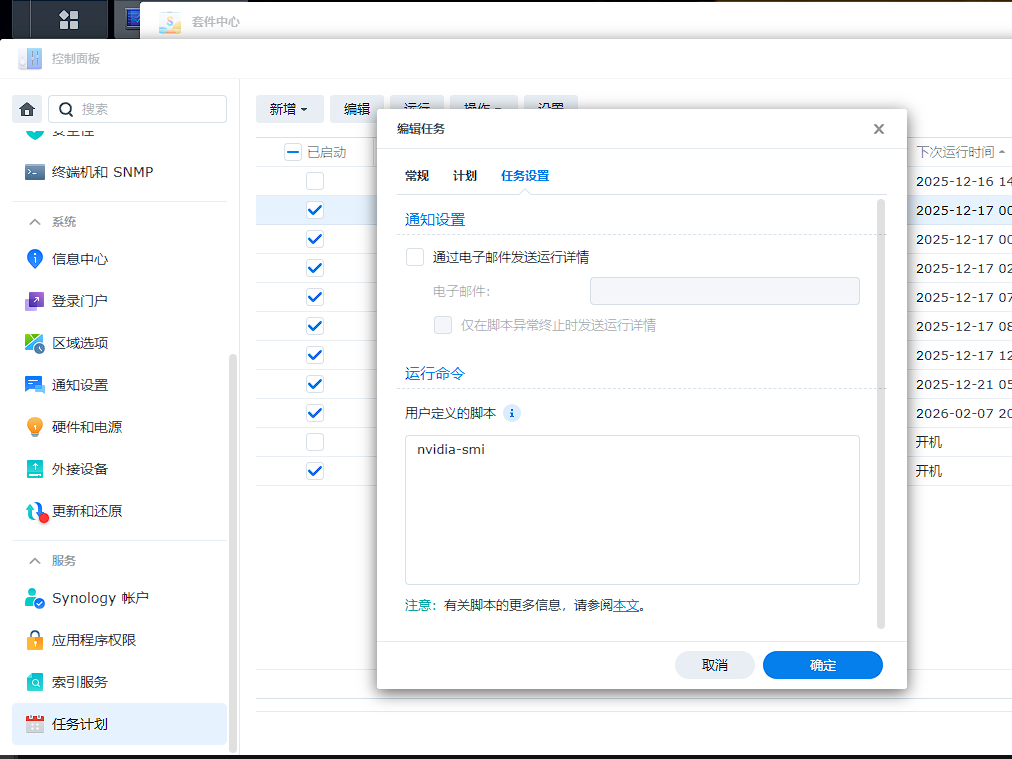The image size is (1012, 759).
Task: Open the 本文 script help link
Action: (x=626, y=606)
